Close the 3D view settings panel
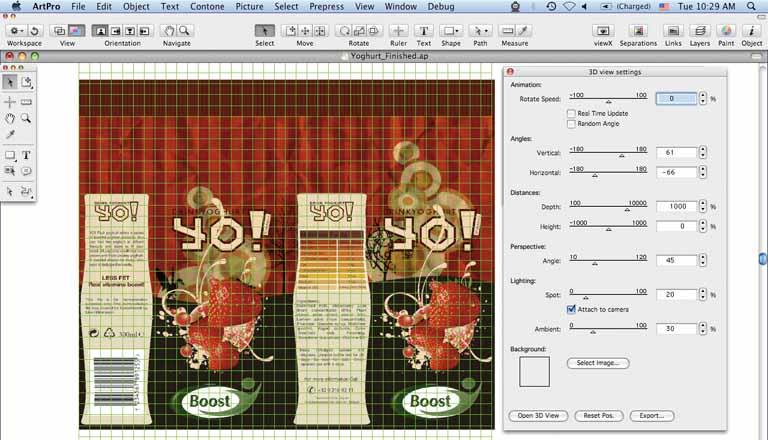The height and width of the screenshot is (440, 768). 510,72
